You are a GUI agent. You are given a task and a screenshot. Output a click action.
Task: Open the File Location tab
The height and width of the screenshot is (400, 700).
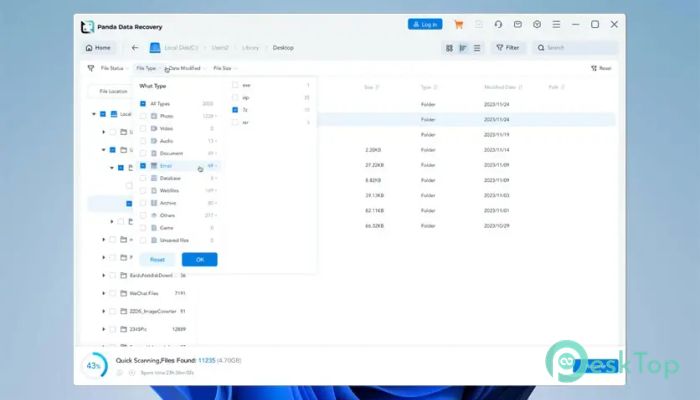click(x=113, y=91)
